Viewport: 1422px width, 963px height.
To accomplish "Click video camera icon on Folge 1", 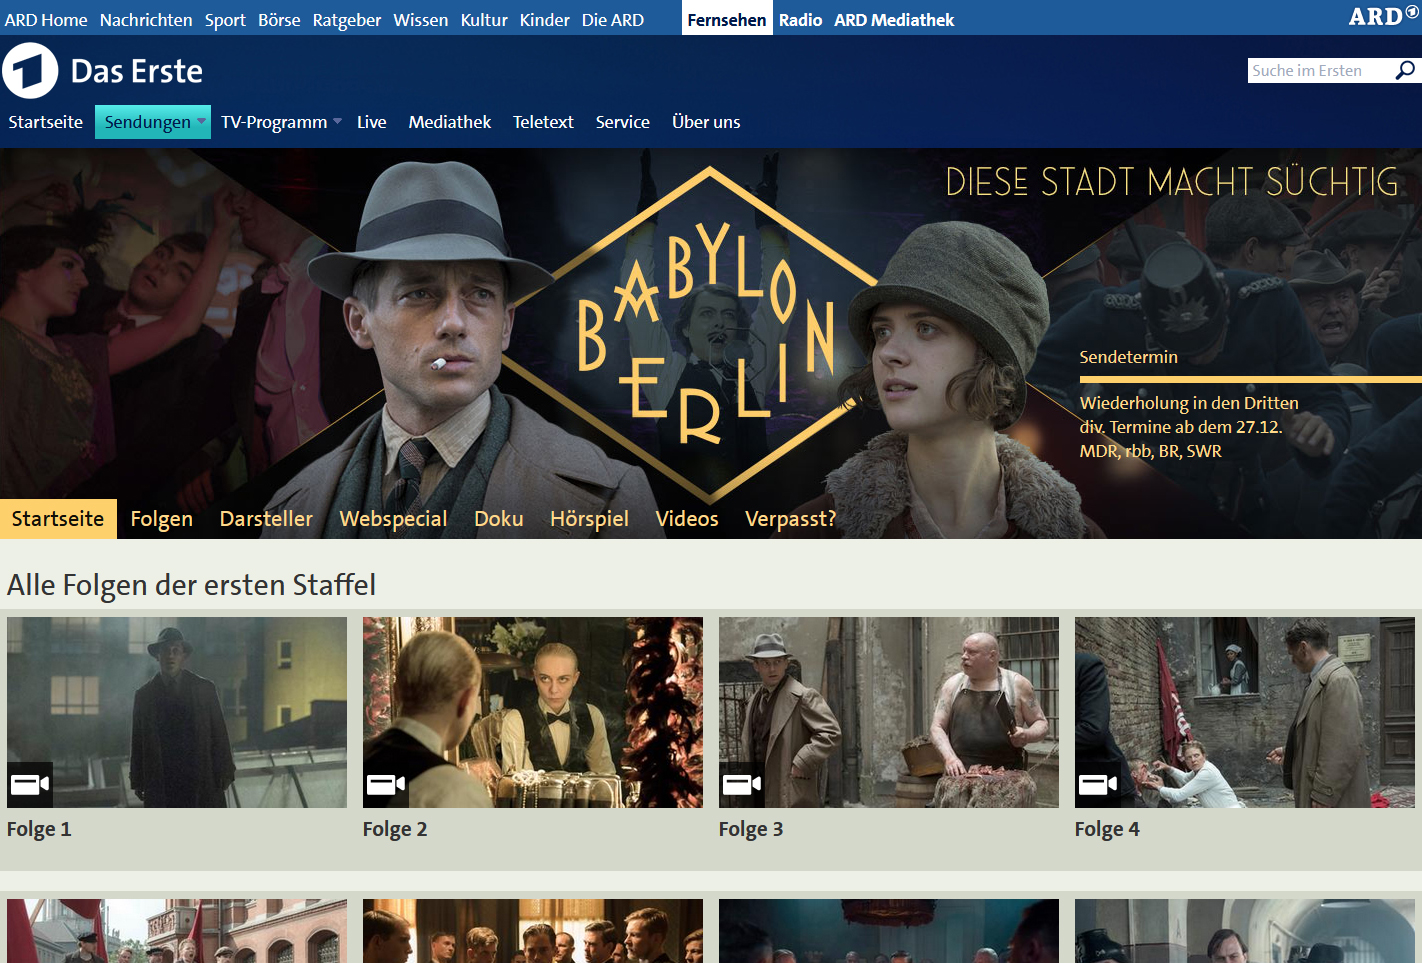I will click(x=30, y=784).
